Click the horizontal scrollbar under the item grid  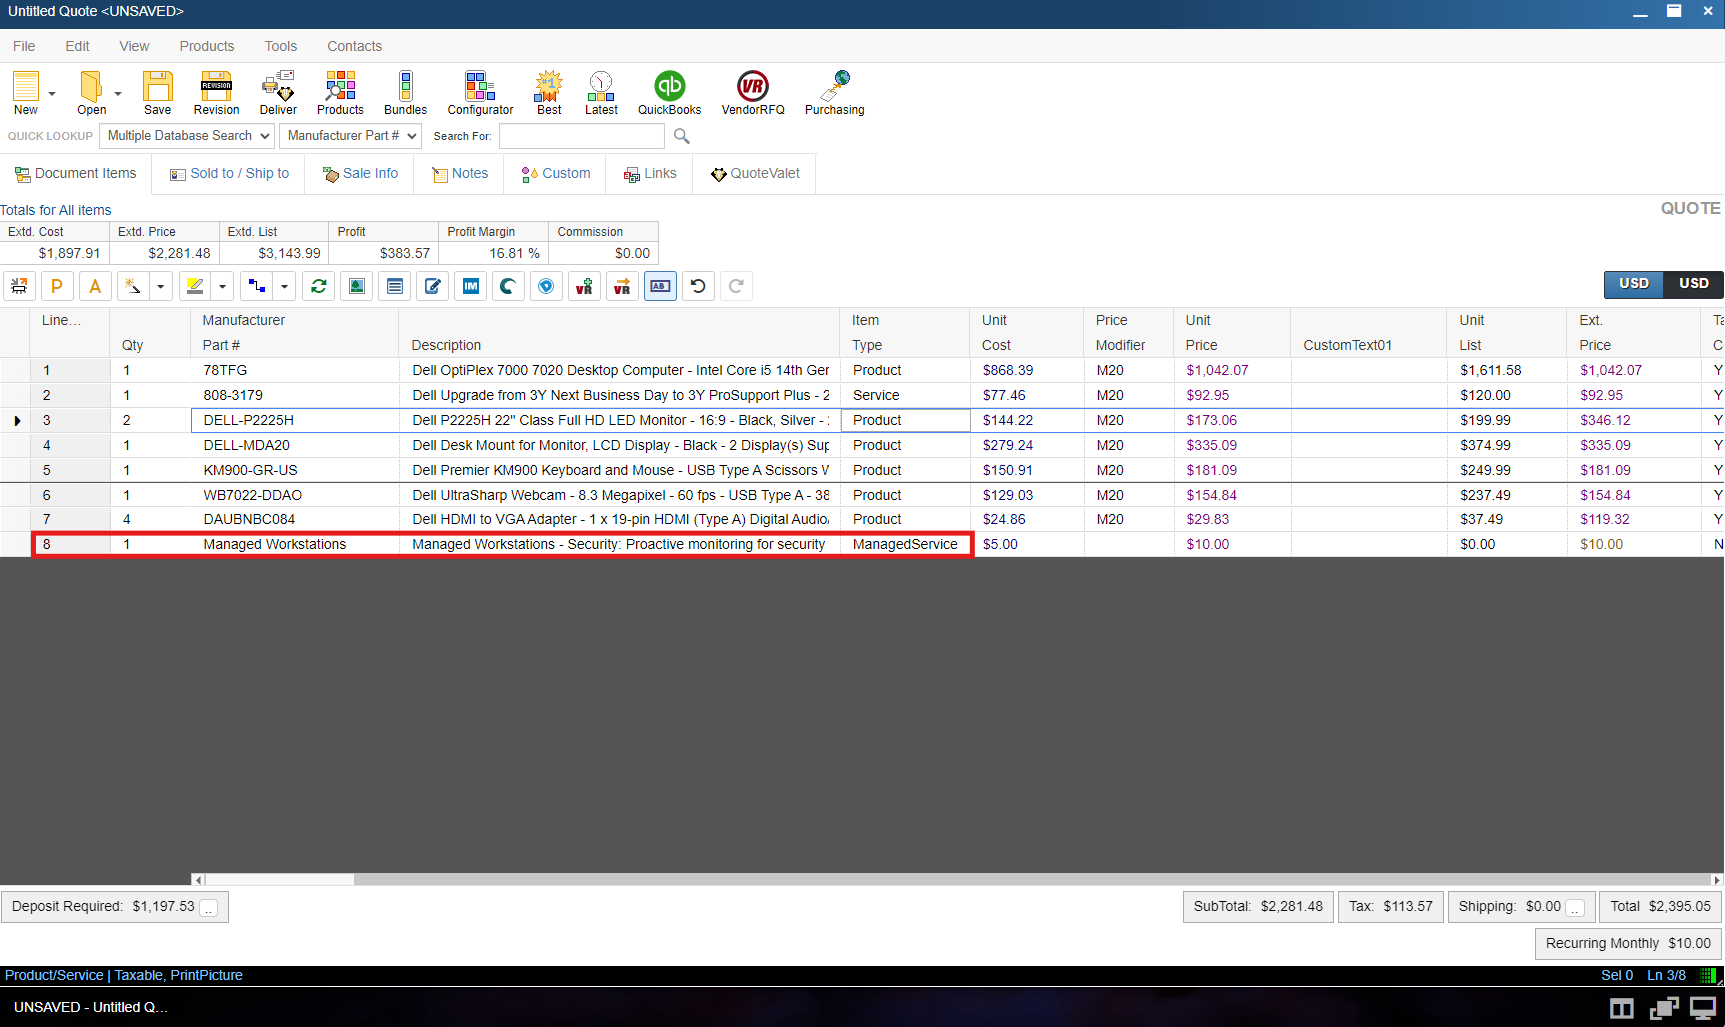pyautogui.click(x=280, y=880)
